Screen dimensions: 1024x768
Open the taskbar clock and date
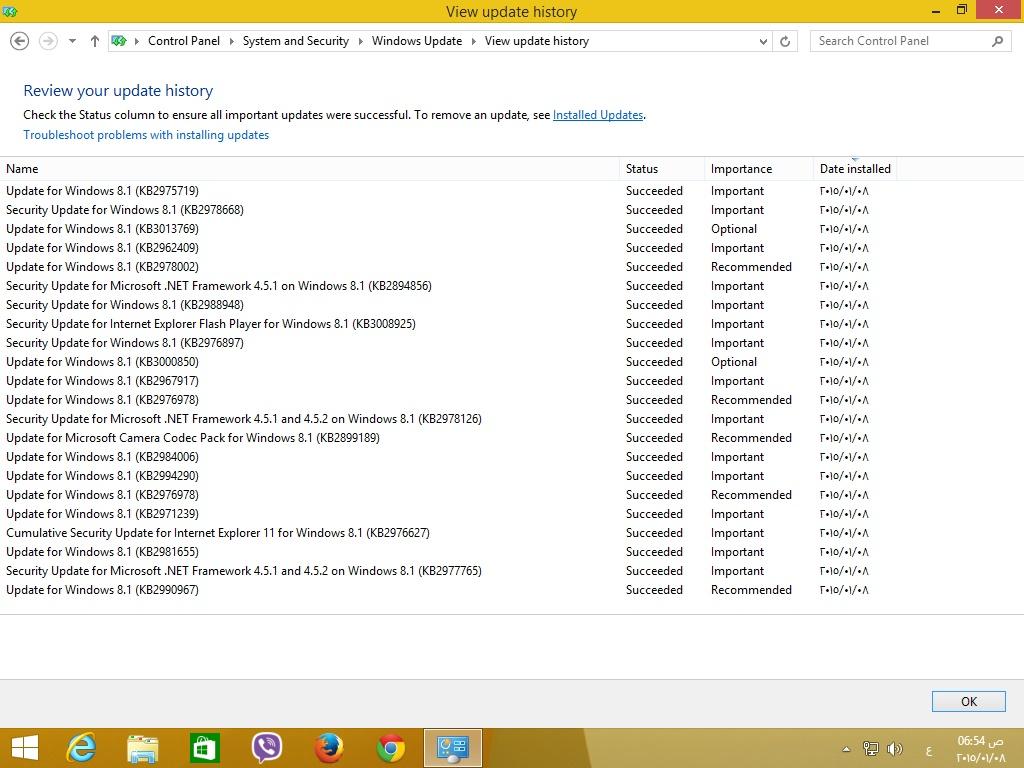pyautogui.click(x=981, y=749)
